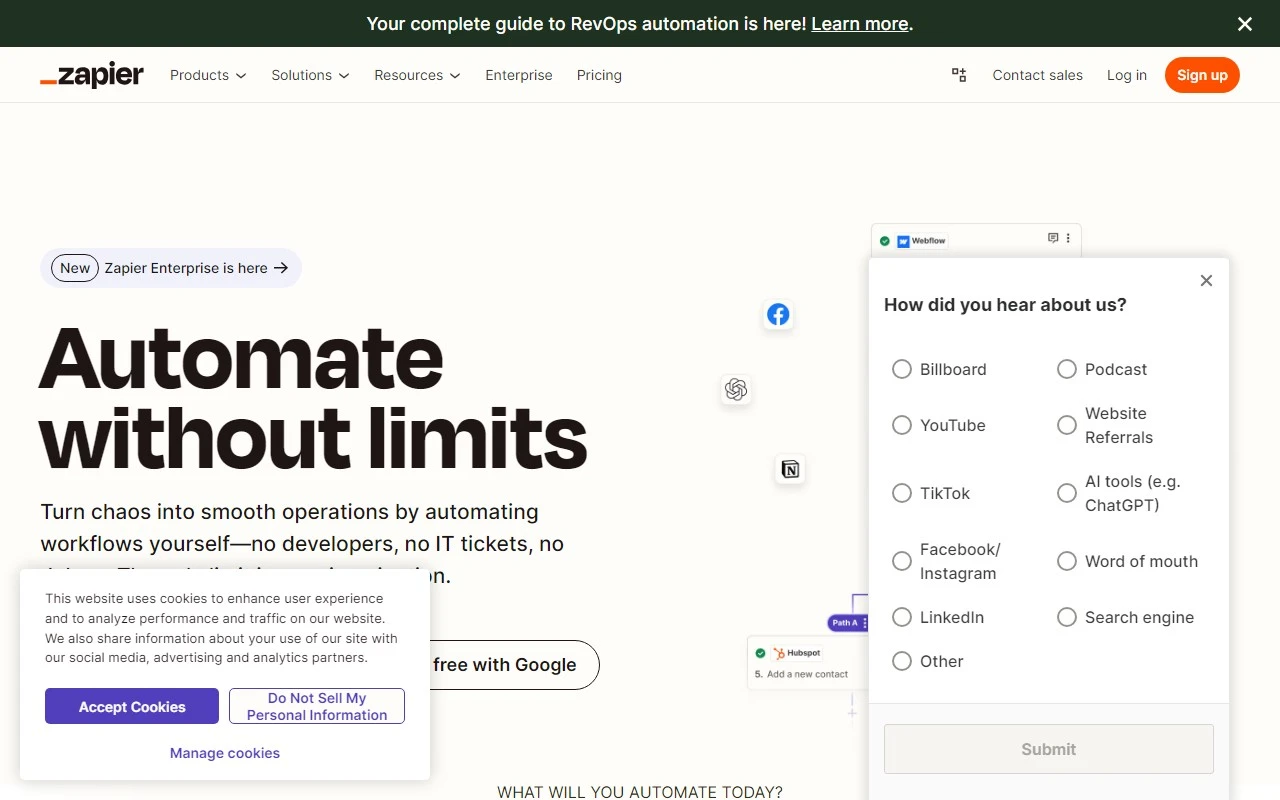
Task: Click Do Not Sell My Personal Information
Action: pyautogui.click(x=317, y=706)
